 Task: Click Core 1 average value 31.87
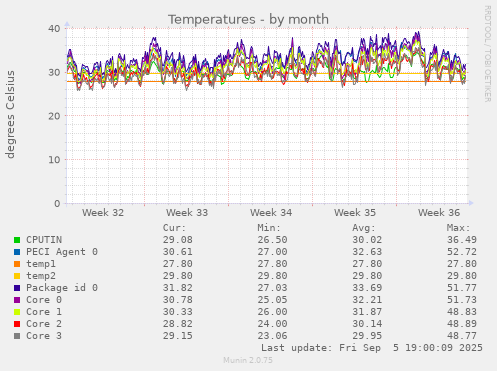tap(367, 312)
